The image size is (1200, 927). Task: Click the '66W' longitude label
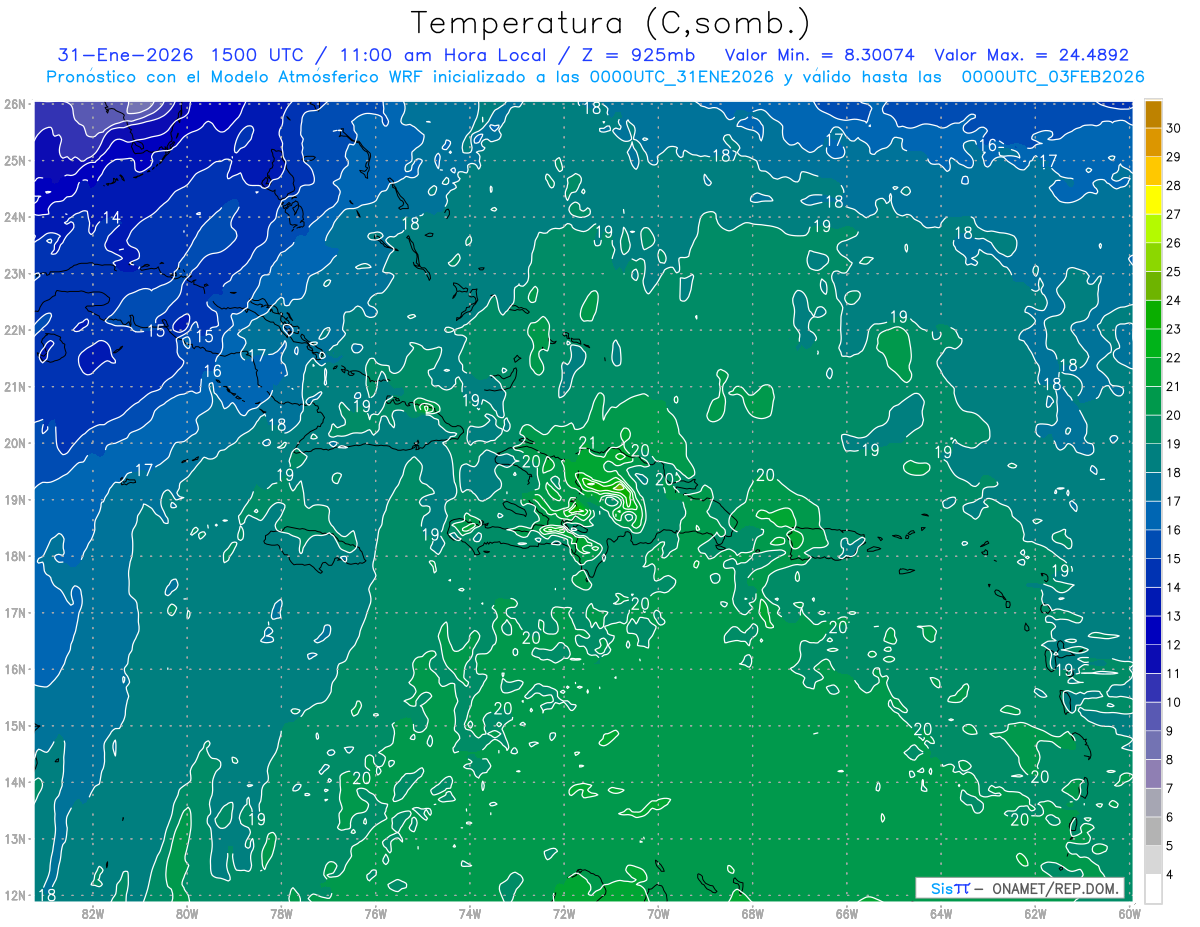tap(847, 914)
